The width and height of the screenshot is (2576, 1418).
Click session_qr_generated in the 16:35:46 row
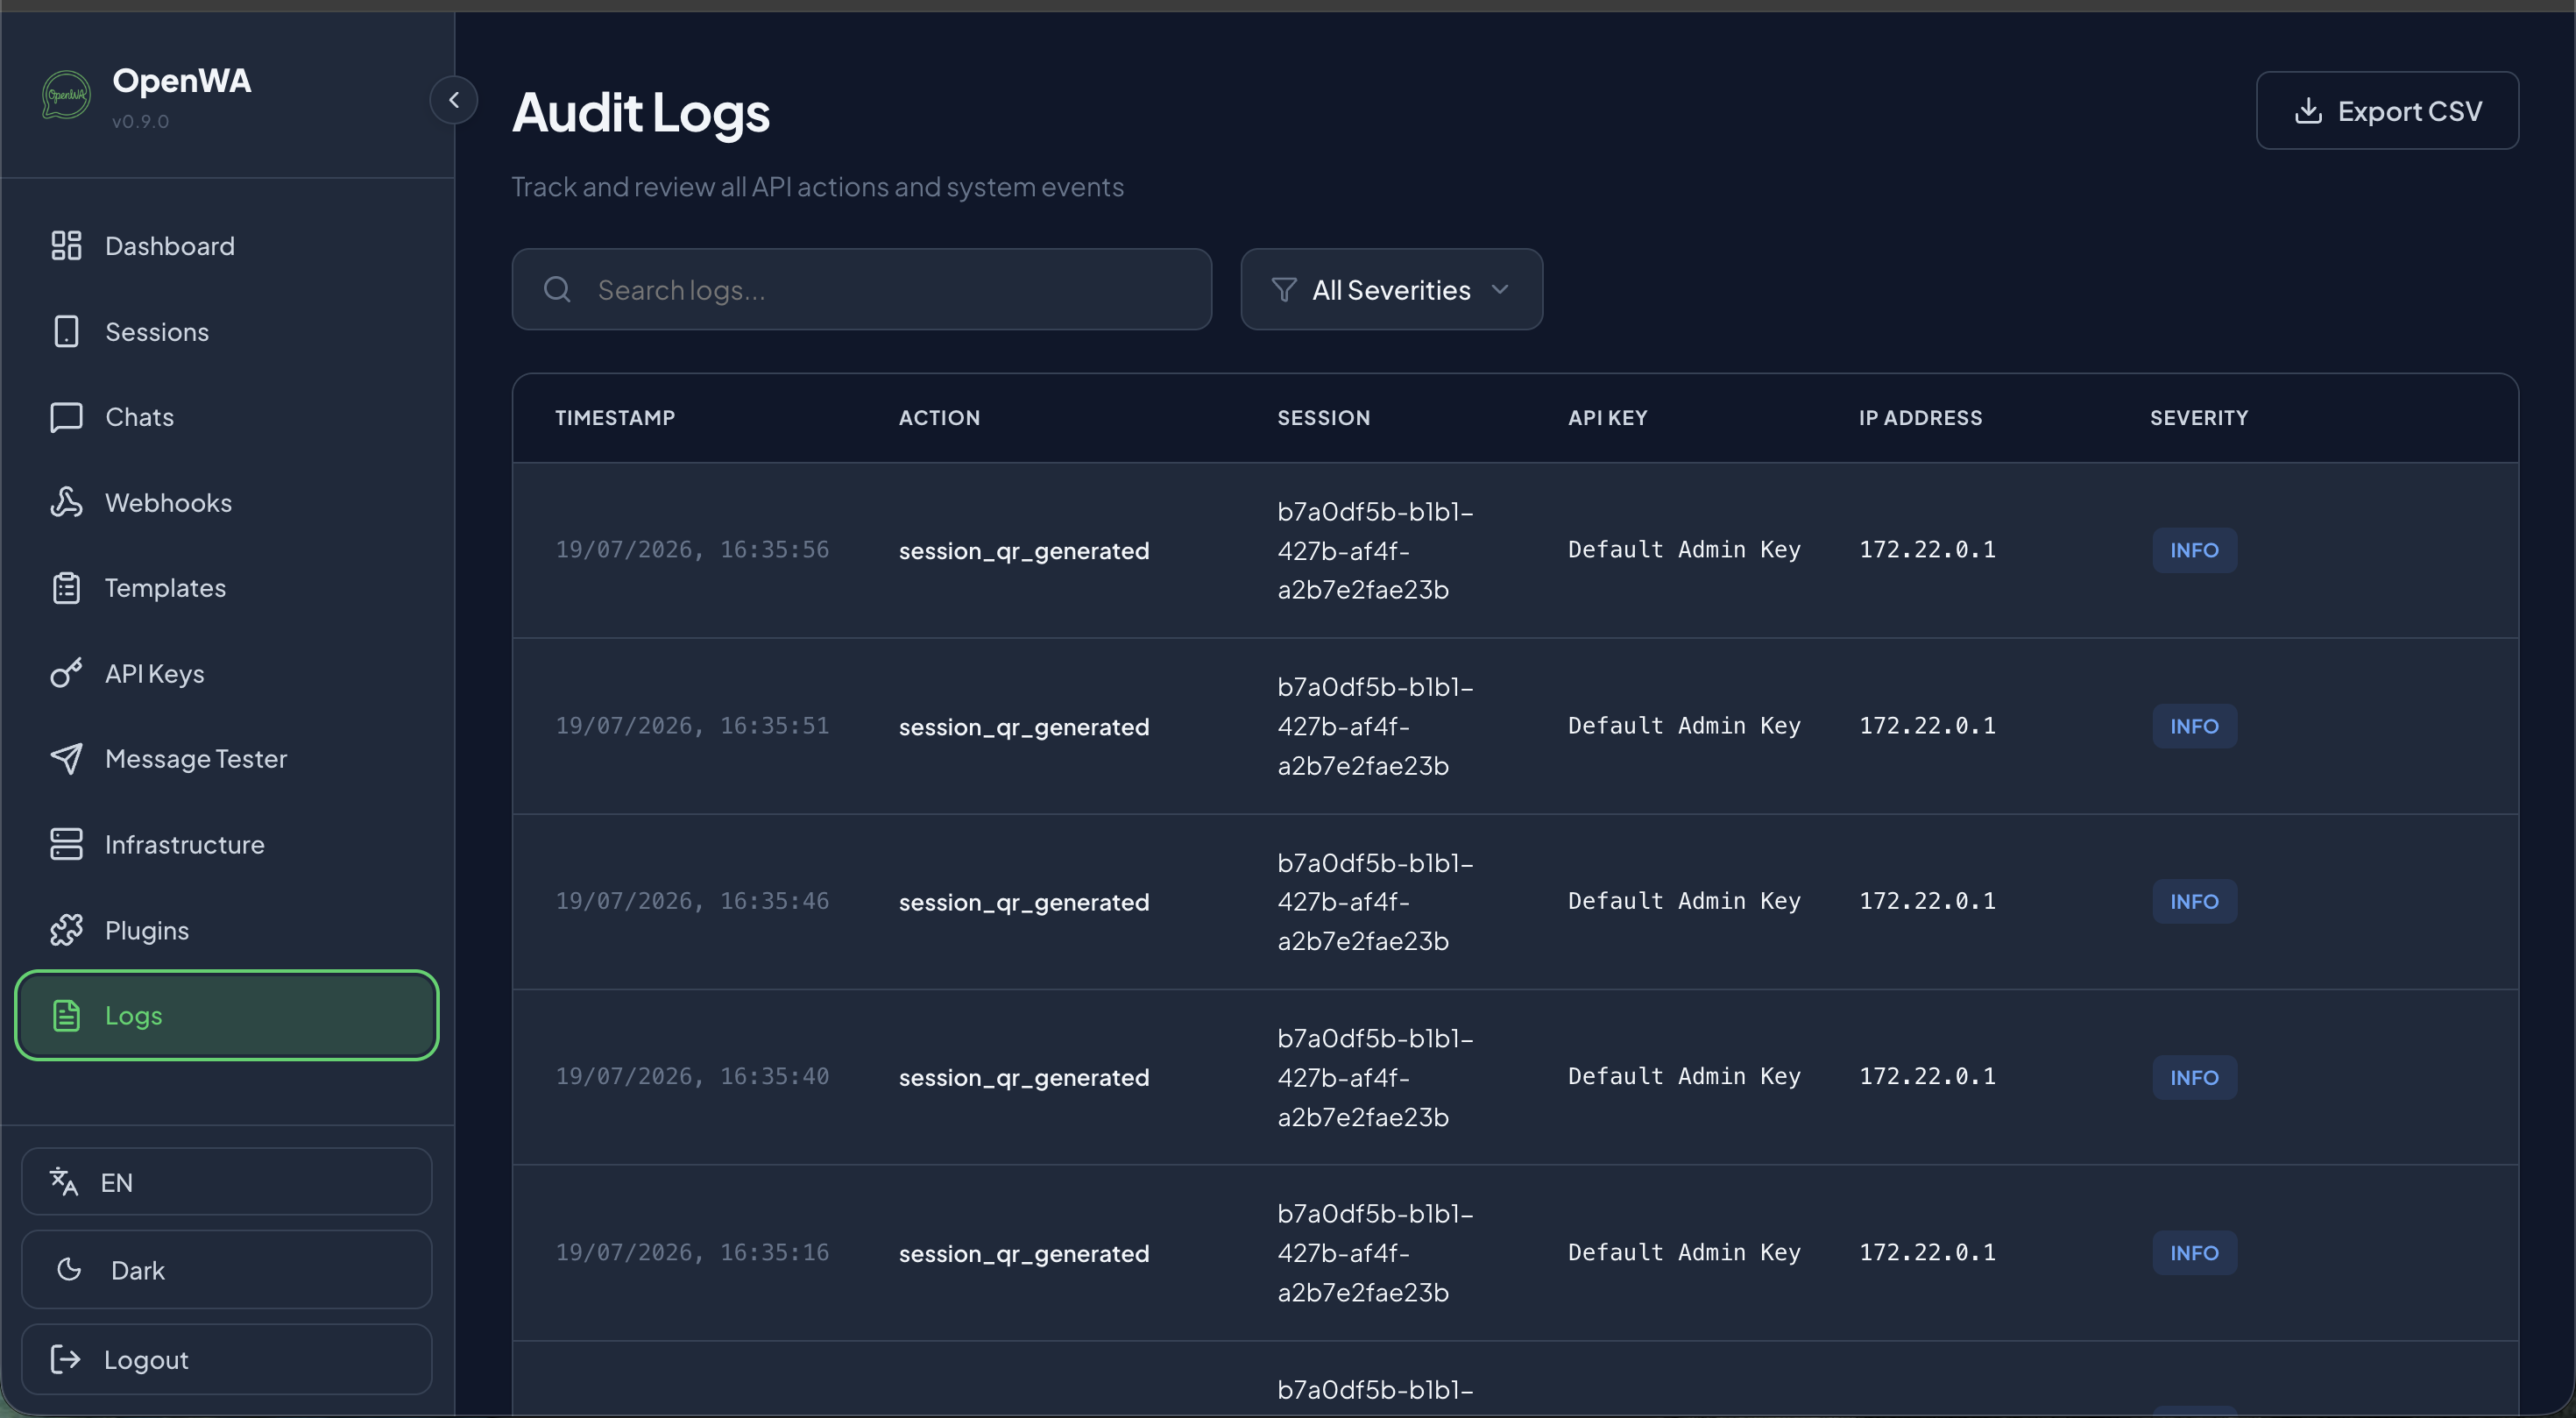1024,902
